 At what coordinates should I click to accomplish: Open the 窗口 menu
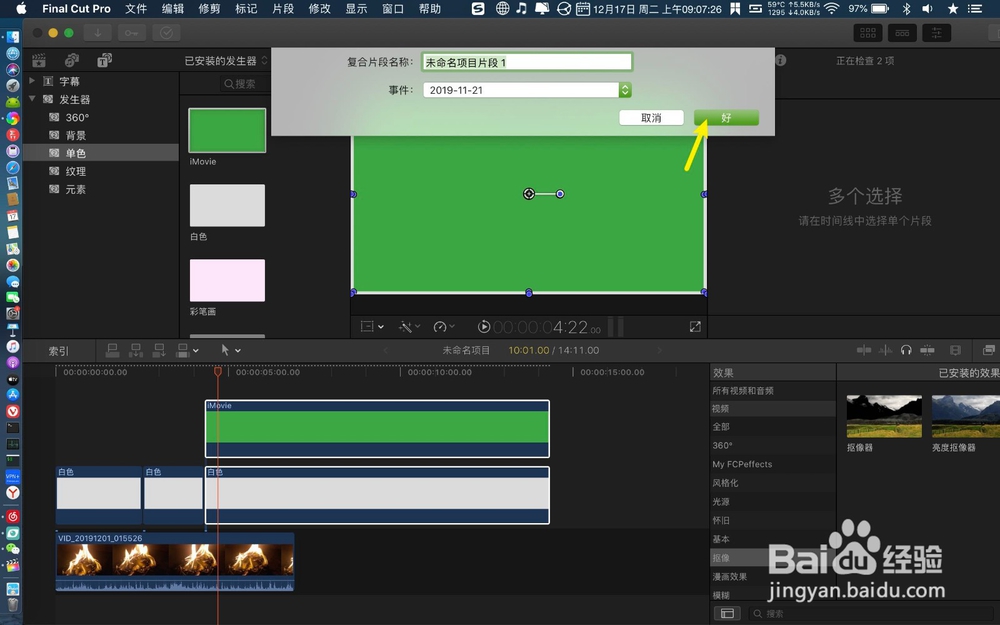tap(393, 8)
